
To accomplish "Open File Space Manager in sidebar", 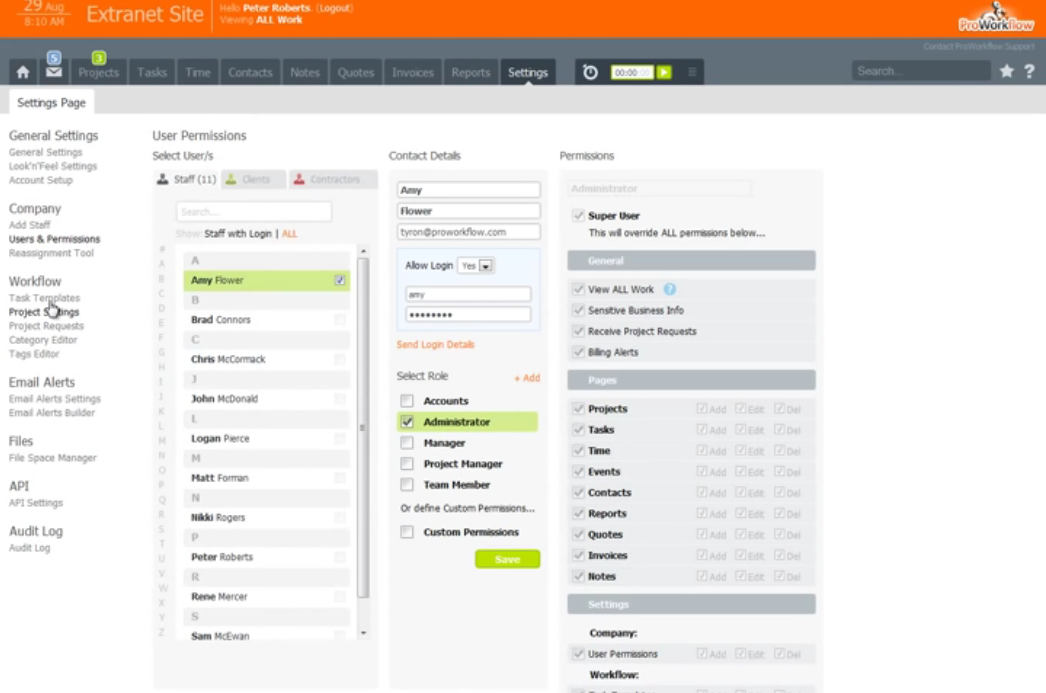I will pos(53,458).
